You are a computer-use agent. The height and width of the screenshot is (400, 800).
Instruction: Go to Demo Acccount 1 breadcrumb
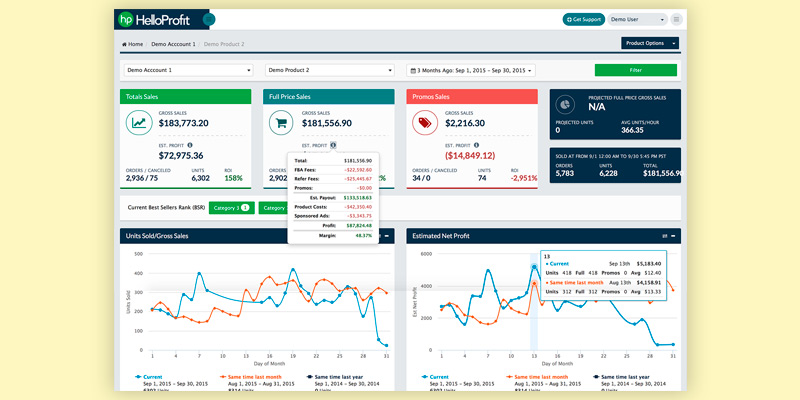173,44
